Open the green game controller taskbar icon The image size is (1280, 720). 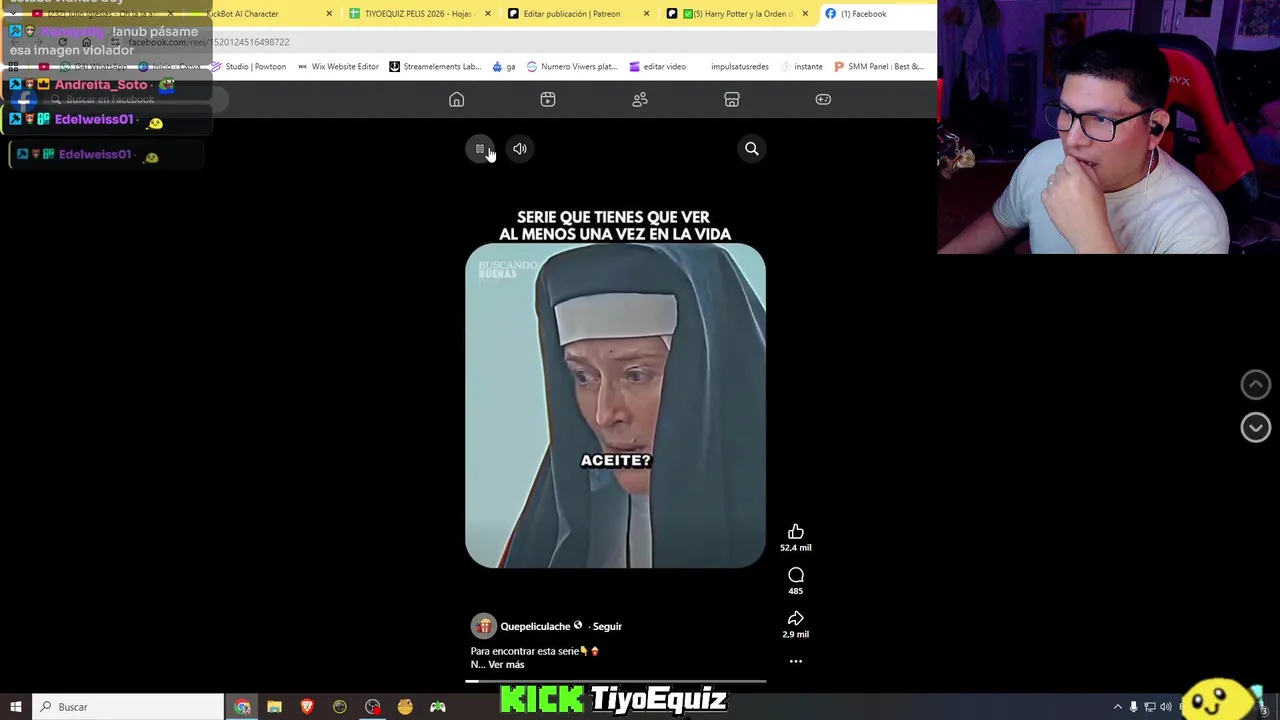coord(437,707)
